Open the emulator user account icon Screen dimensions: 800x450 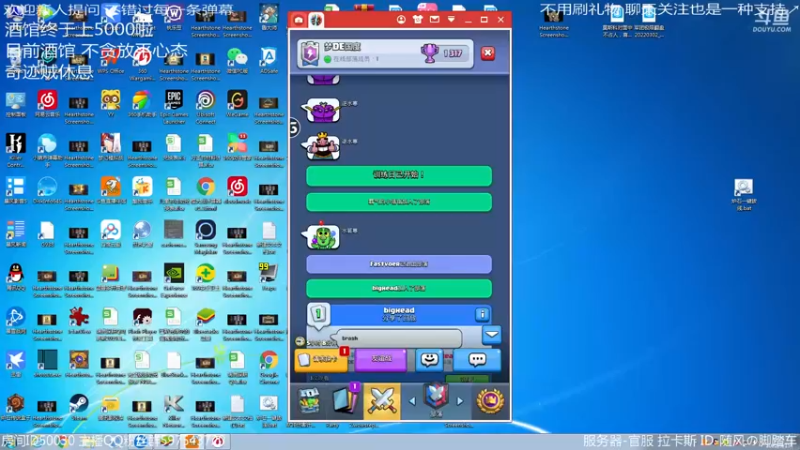point(401,19)
